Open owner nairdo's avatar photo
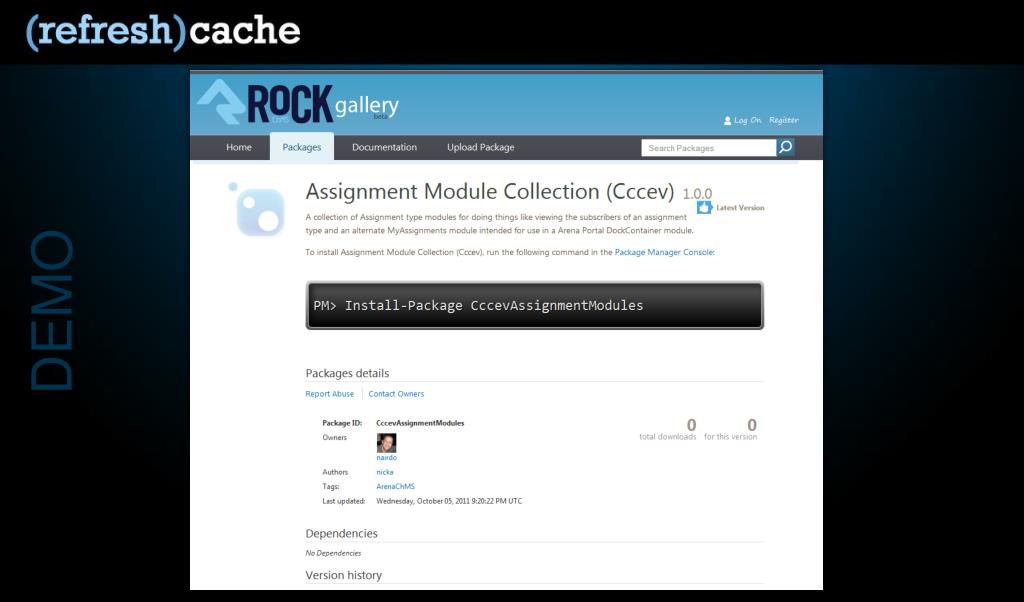The width and height of the screenshot is (1024, 602). click(x=386, y=443)
